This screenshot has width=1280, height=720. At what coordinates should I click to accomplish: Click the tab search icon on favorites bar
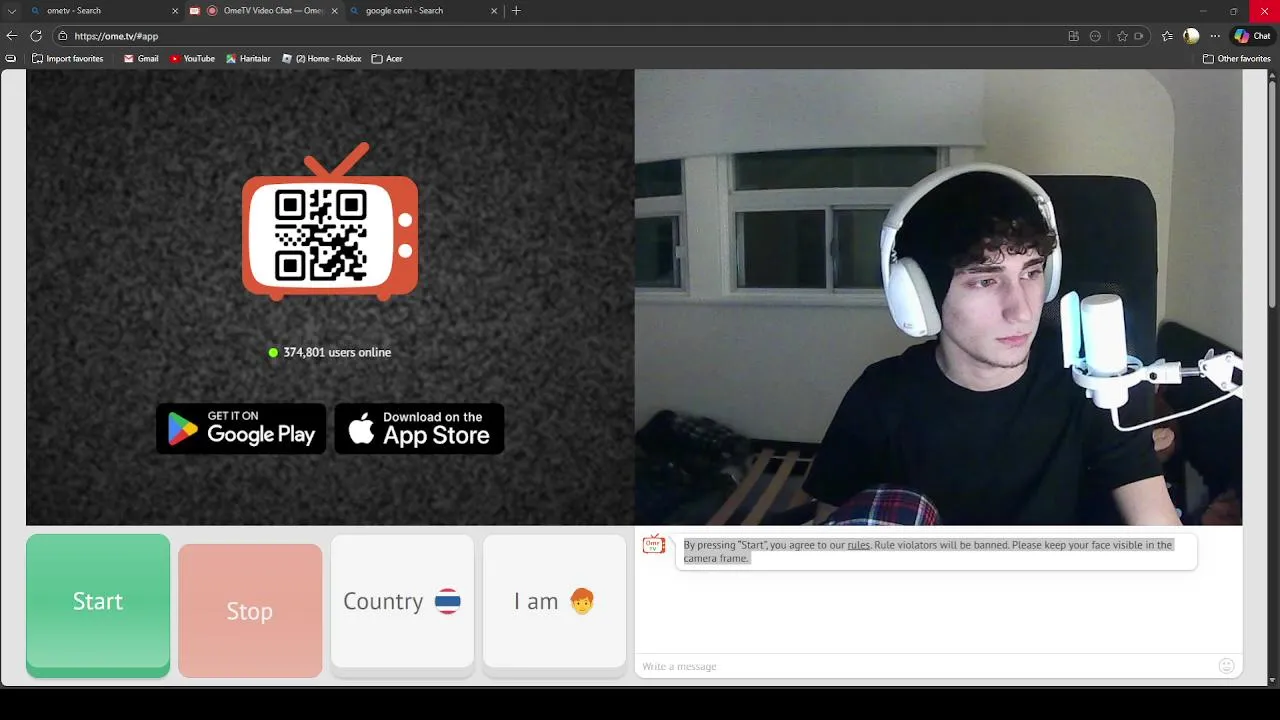[11, 59]
